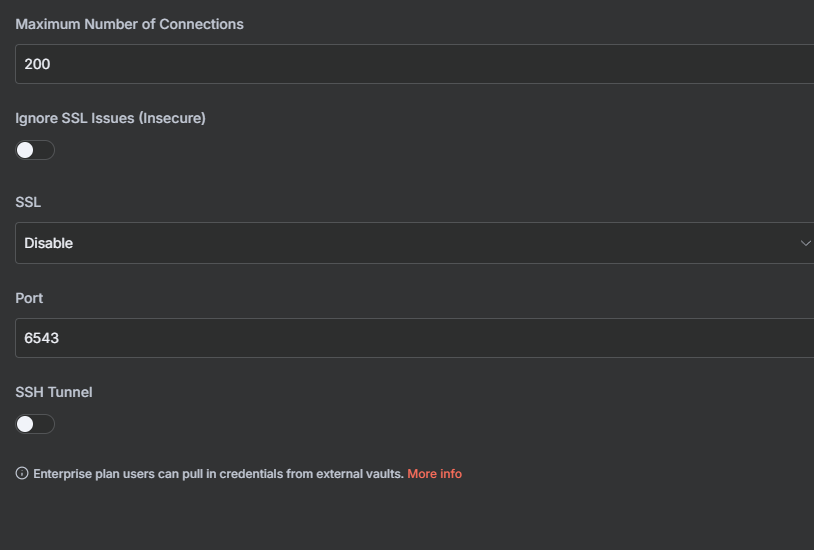Select the 'Disable' value shown in SSL
Viewport: 814px width, 550px height.
pos(49,243)
